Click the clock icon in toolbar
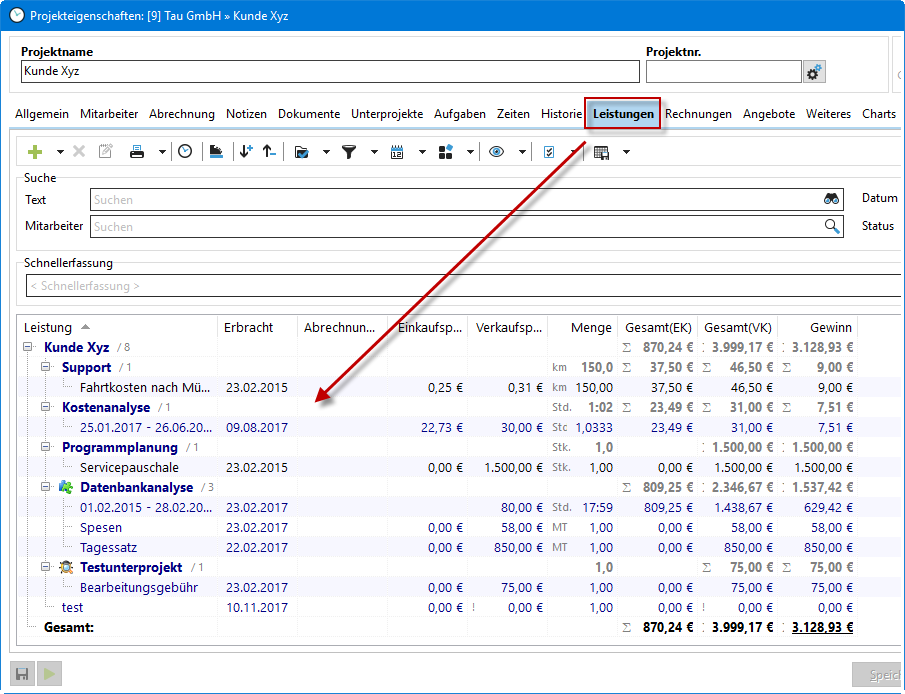 pos(185,152)
